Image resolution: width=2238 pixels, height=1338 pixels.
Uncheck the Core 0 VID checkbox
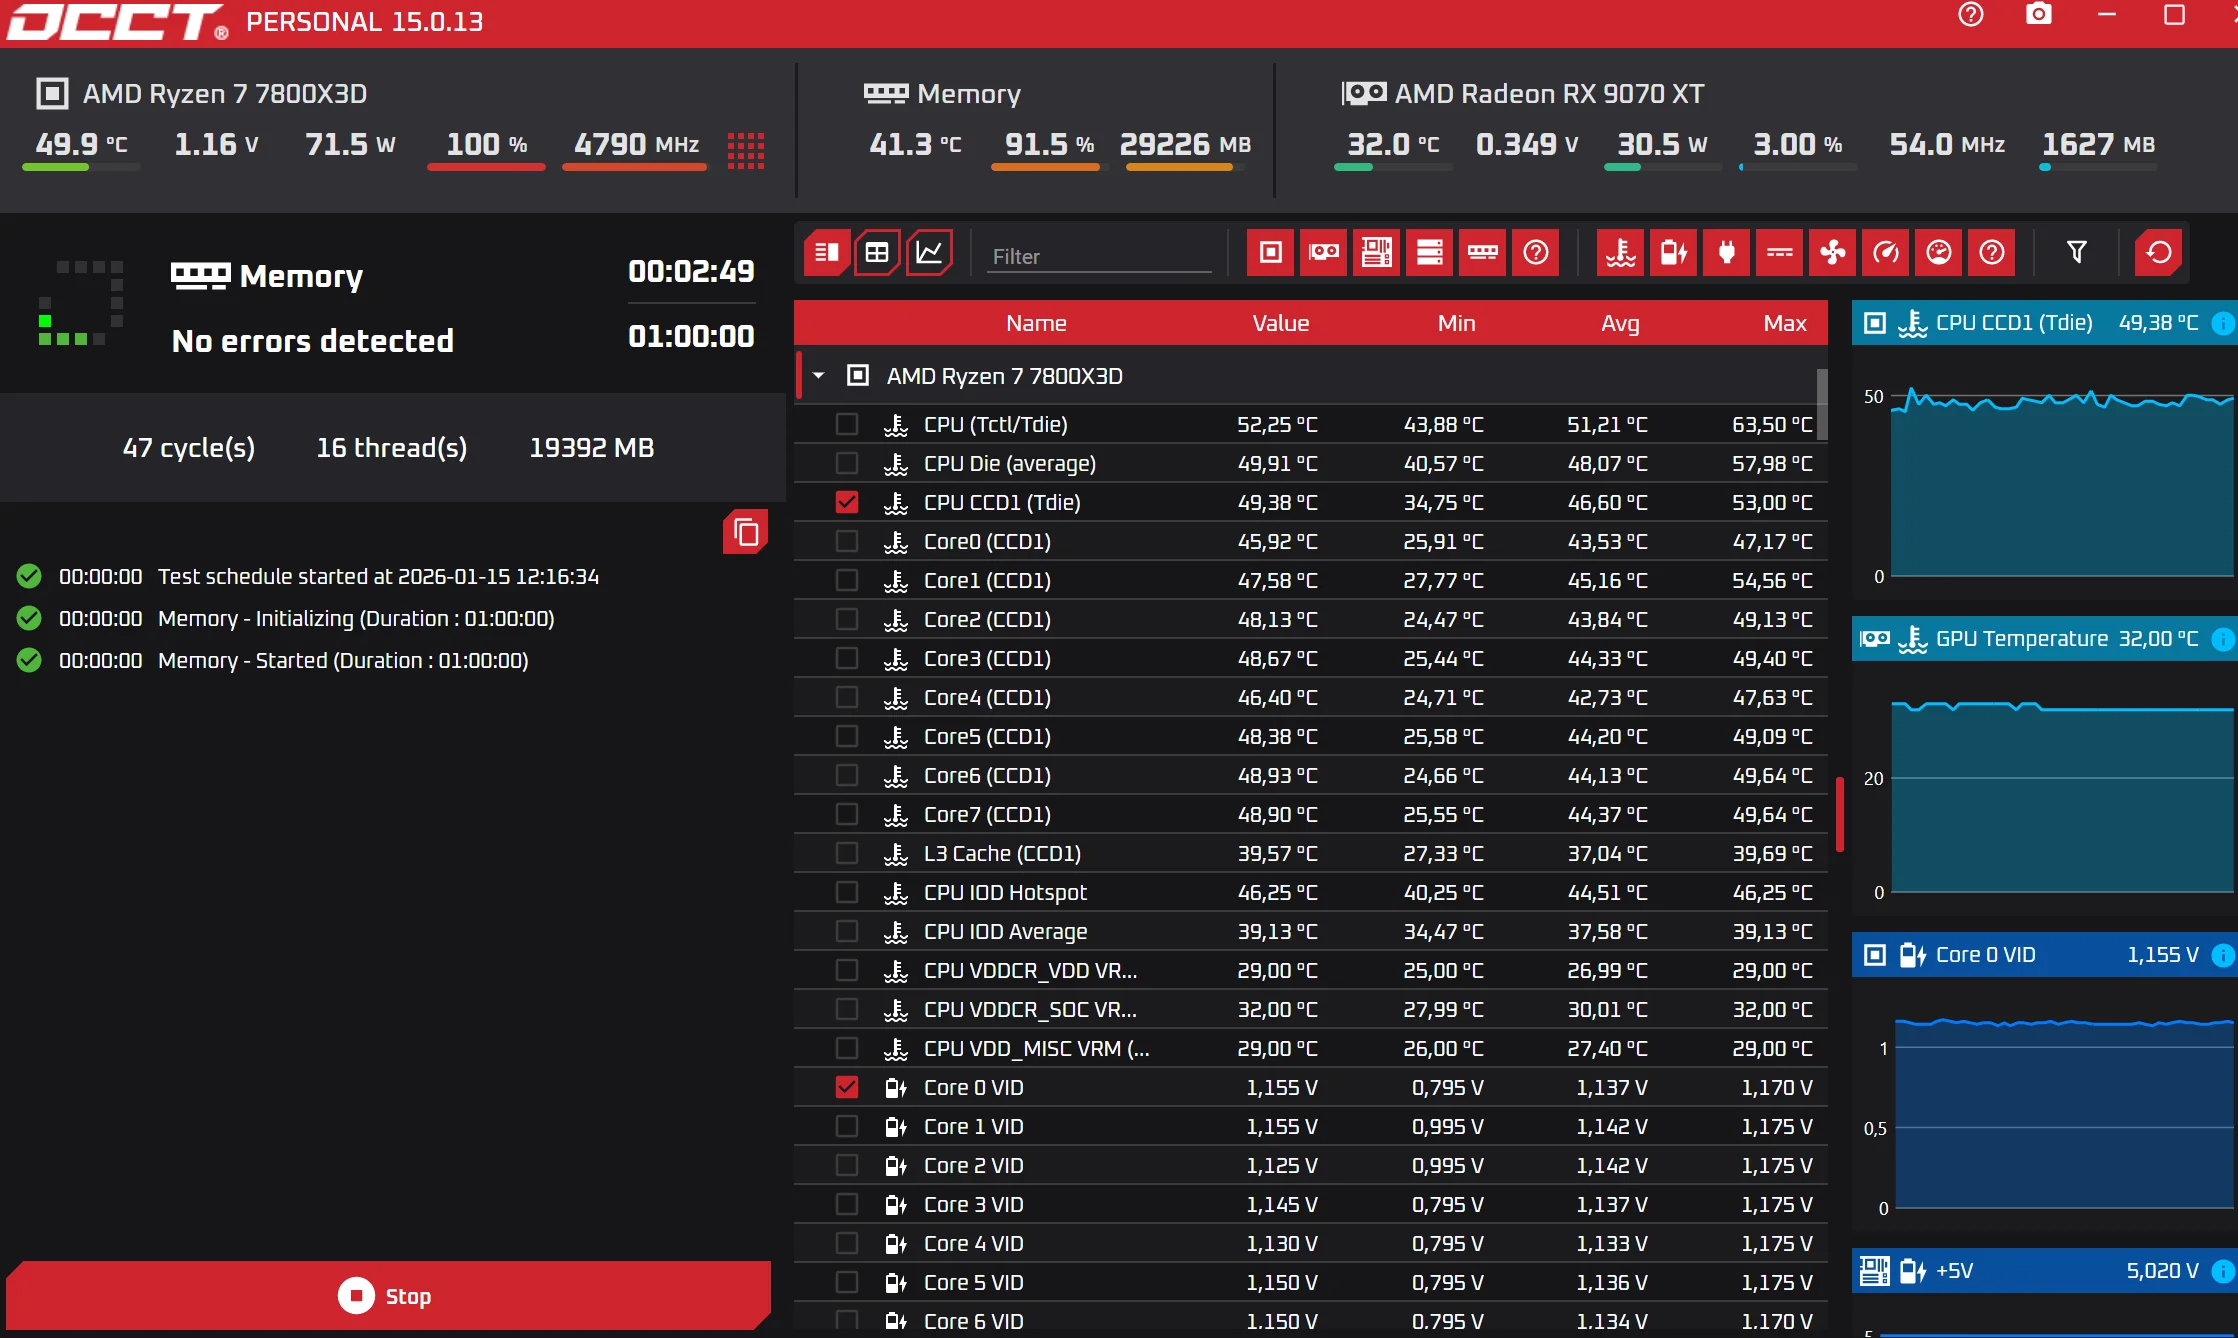pyautogui.click(x=847, y=1087)
